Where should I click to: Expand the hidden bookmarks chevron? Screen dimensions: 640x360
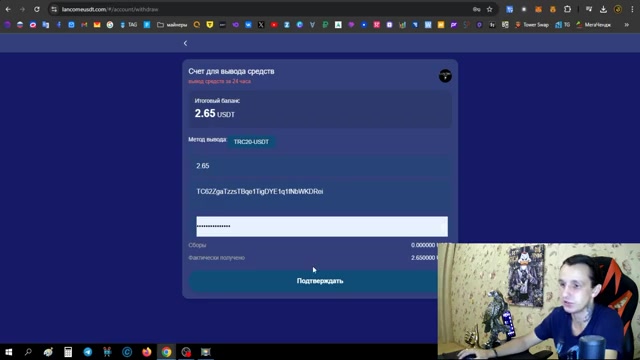[627, 25]
